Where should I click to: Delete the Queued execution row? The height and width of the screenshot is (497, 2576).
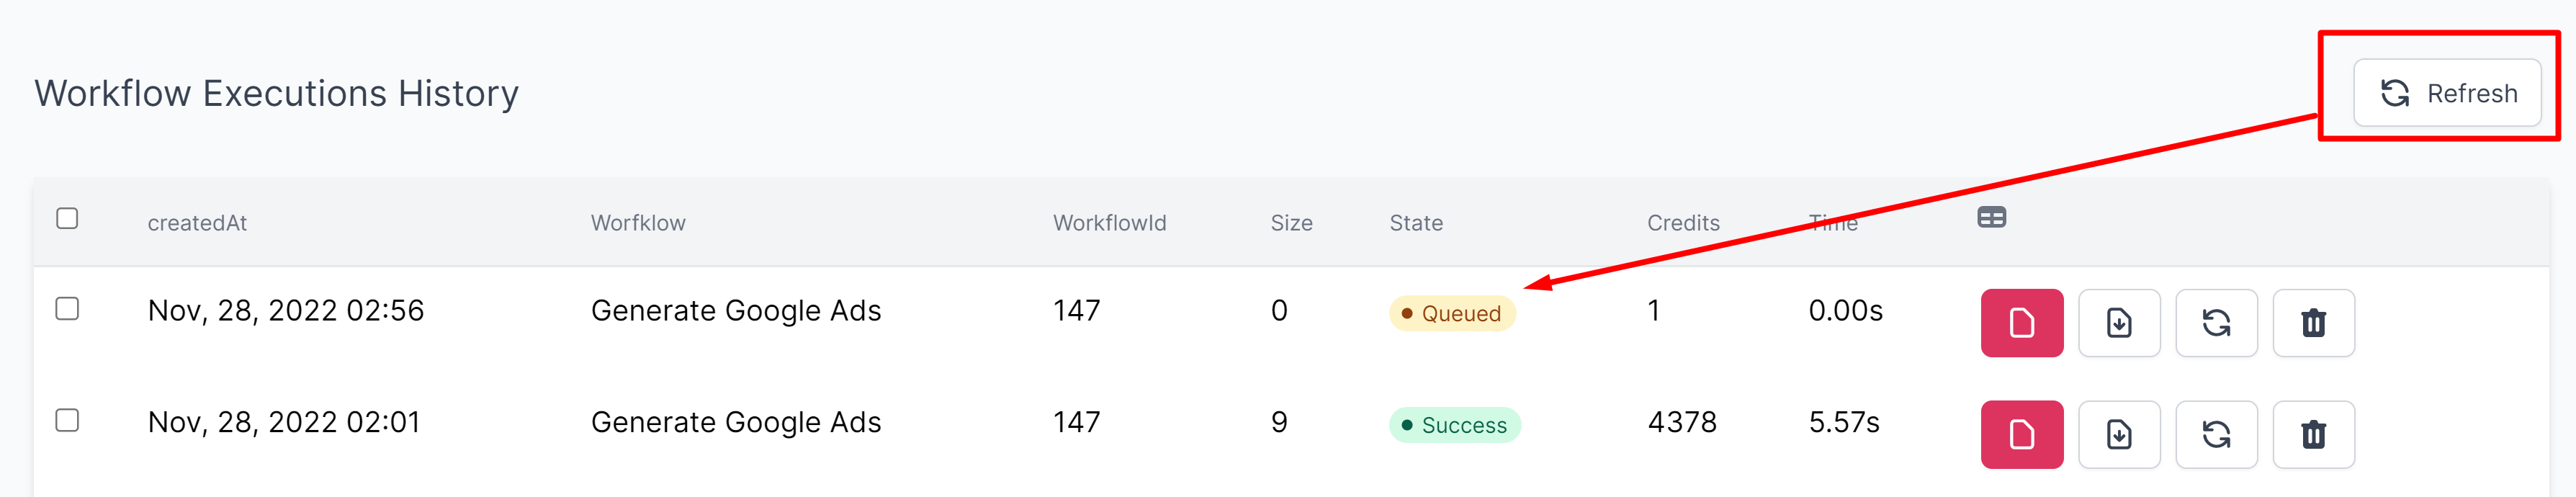(2313, 323)
